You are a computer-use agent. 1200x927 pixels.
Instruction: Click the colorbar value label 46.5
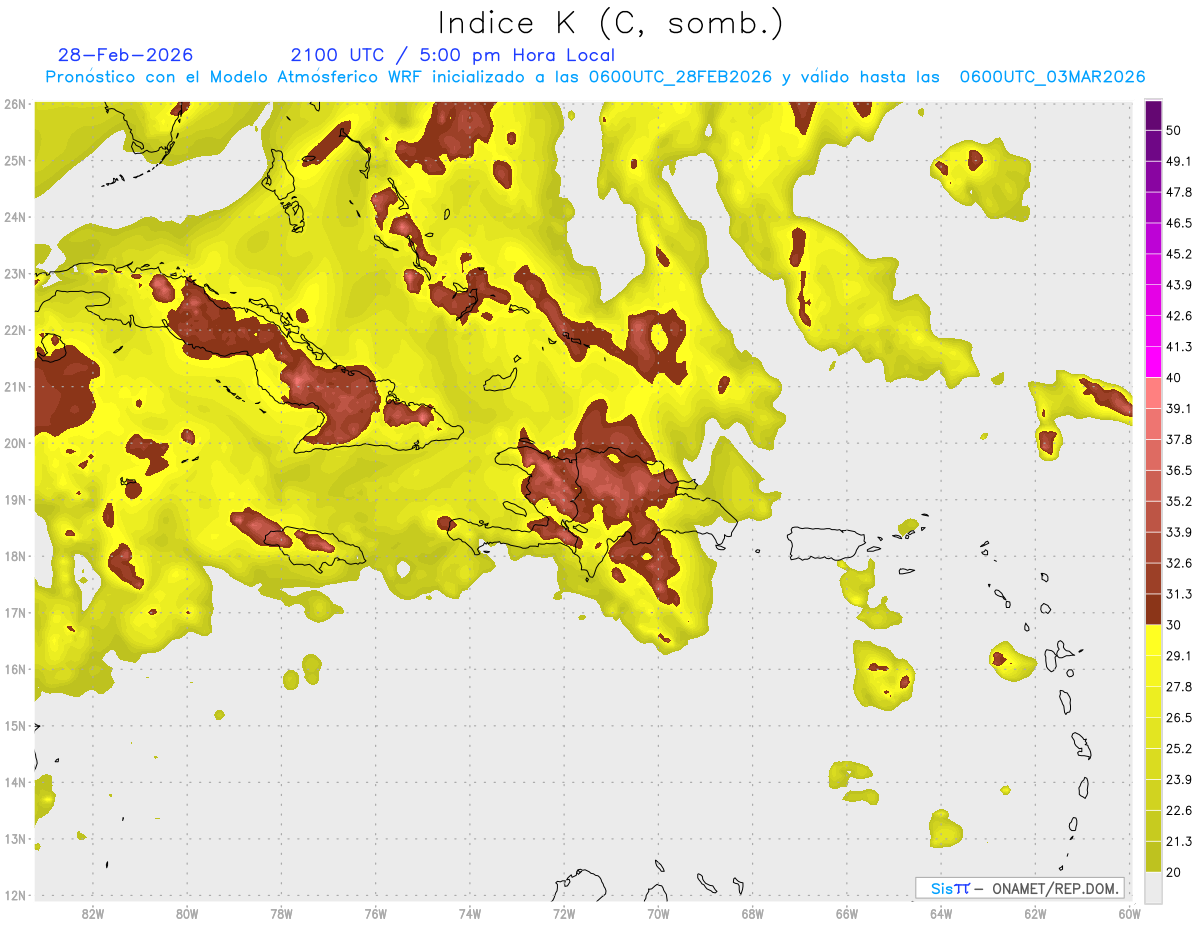click(x=1178, y=223)
